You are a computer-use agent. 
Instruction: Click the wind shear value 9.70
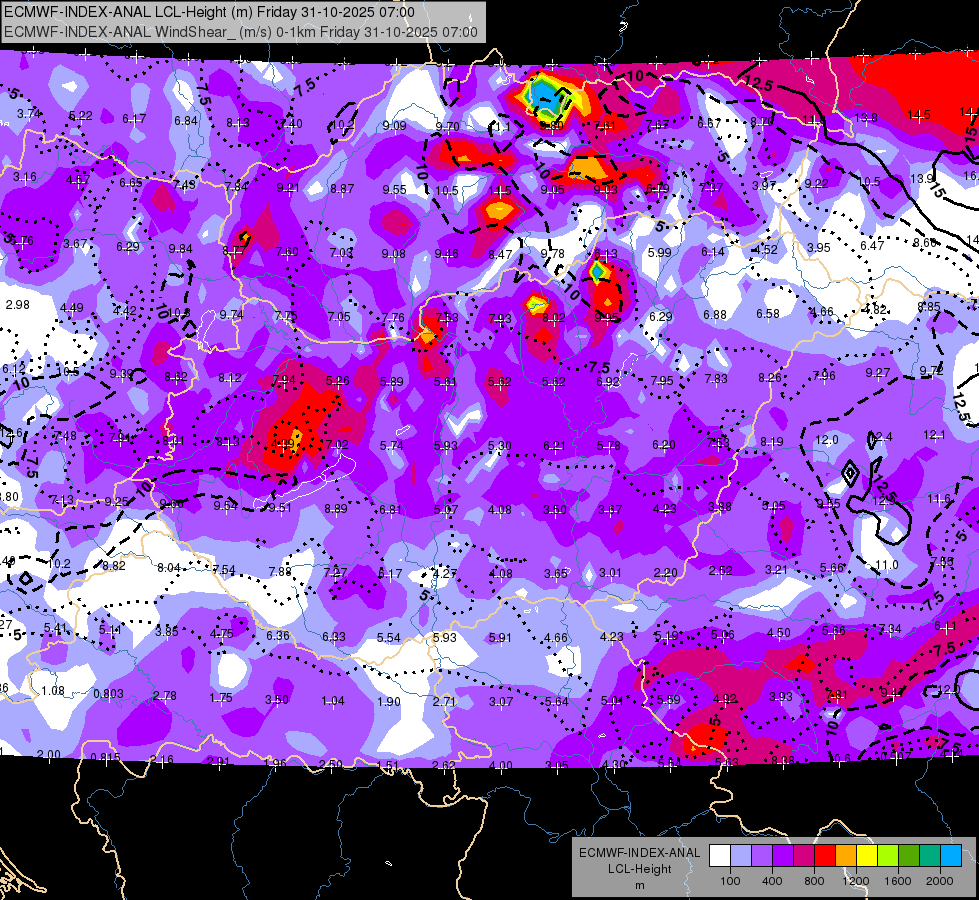[448, 127]
